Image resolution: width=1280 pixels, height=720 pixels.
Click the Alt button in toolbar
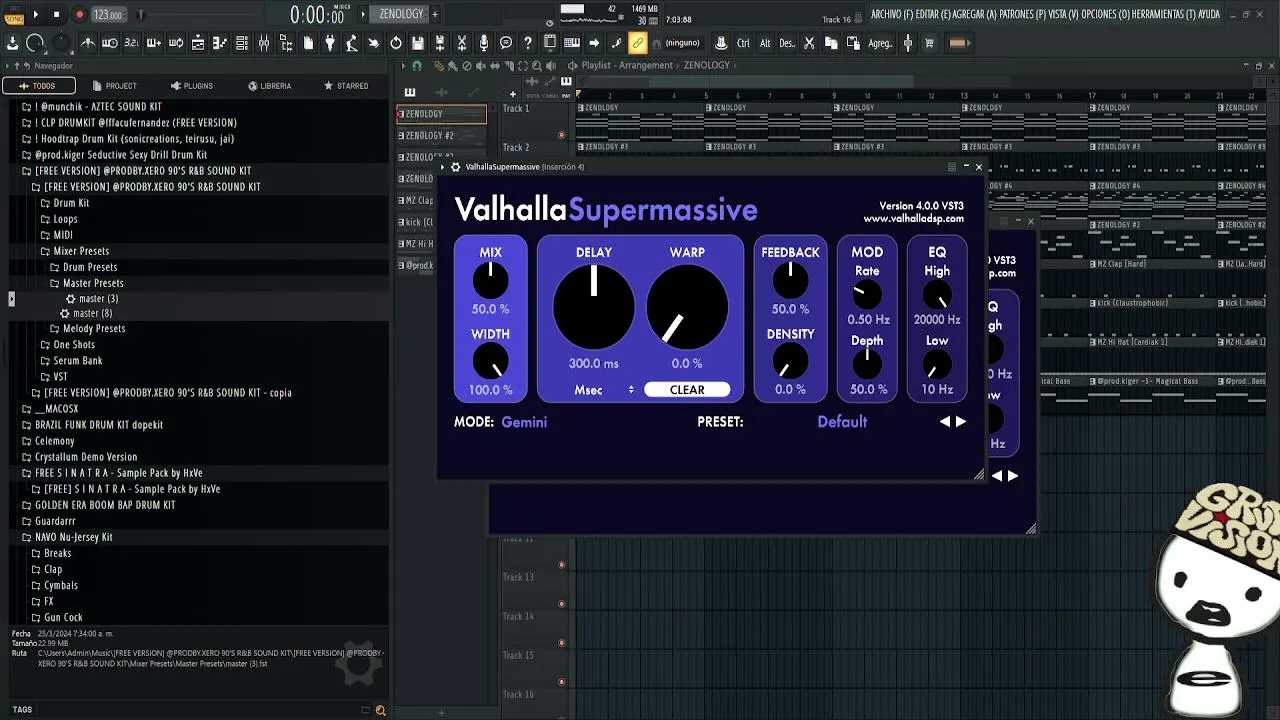coord(765,43)
